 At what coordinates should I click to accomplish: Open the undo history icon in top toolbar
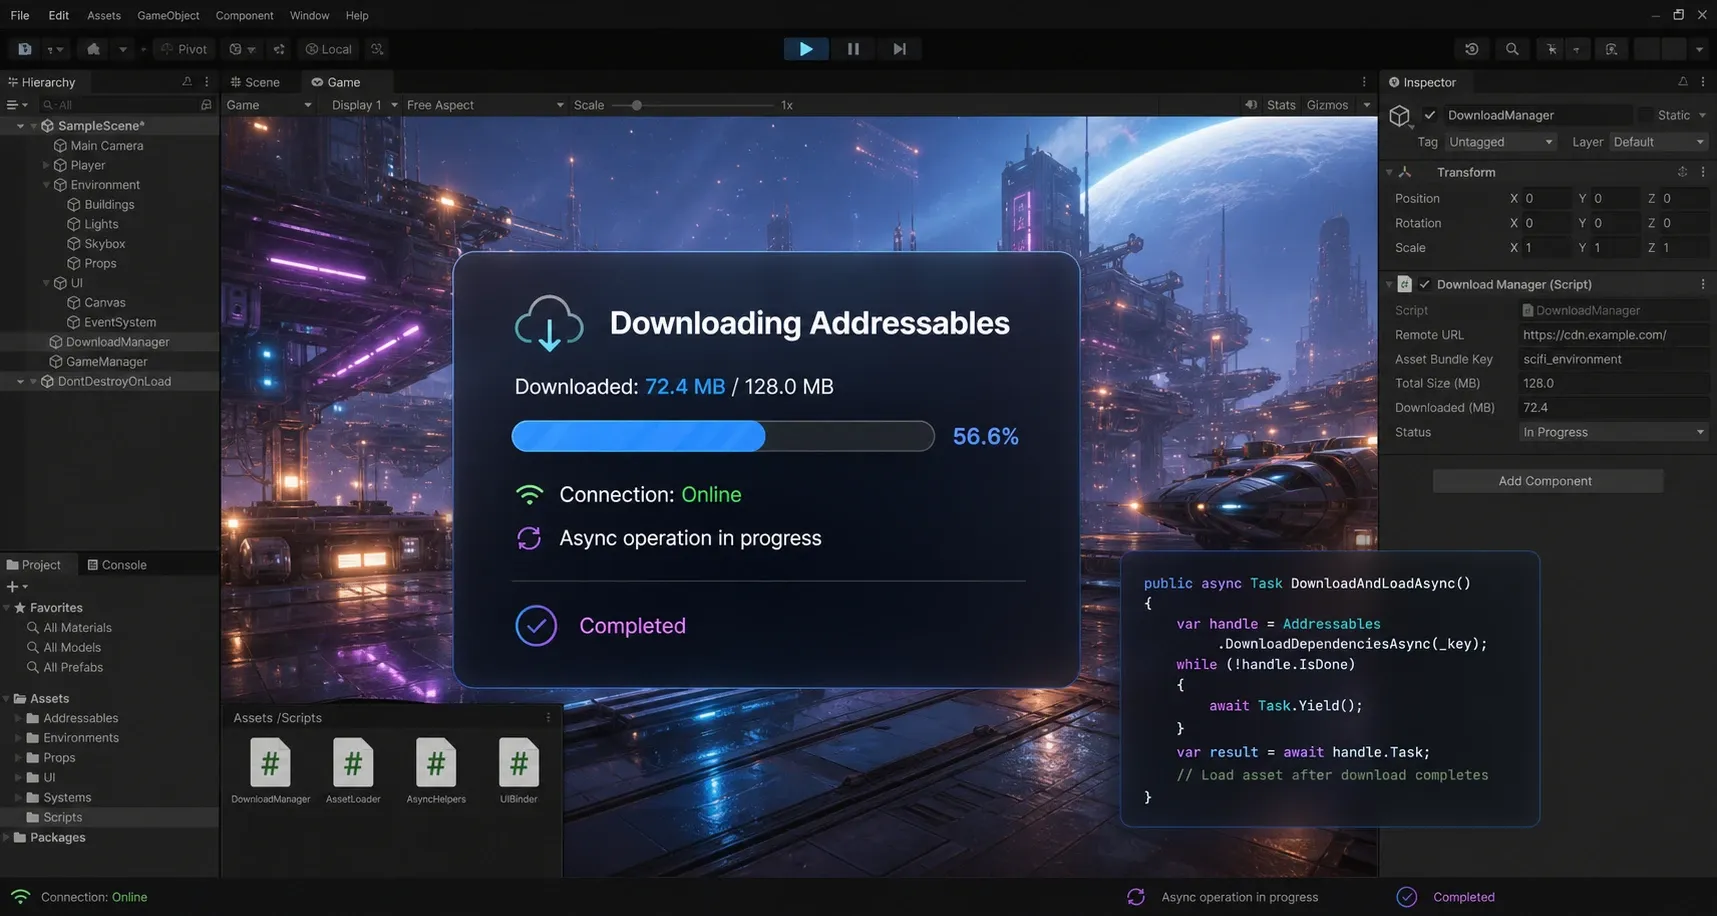pos(1472,49)
